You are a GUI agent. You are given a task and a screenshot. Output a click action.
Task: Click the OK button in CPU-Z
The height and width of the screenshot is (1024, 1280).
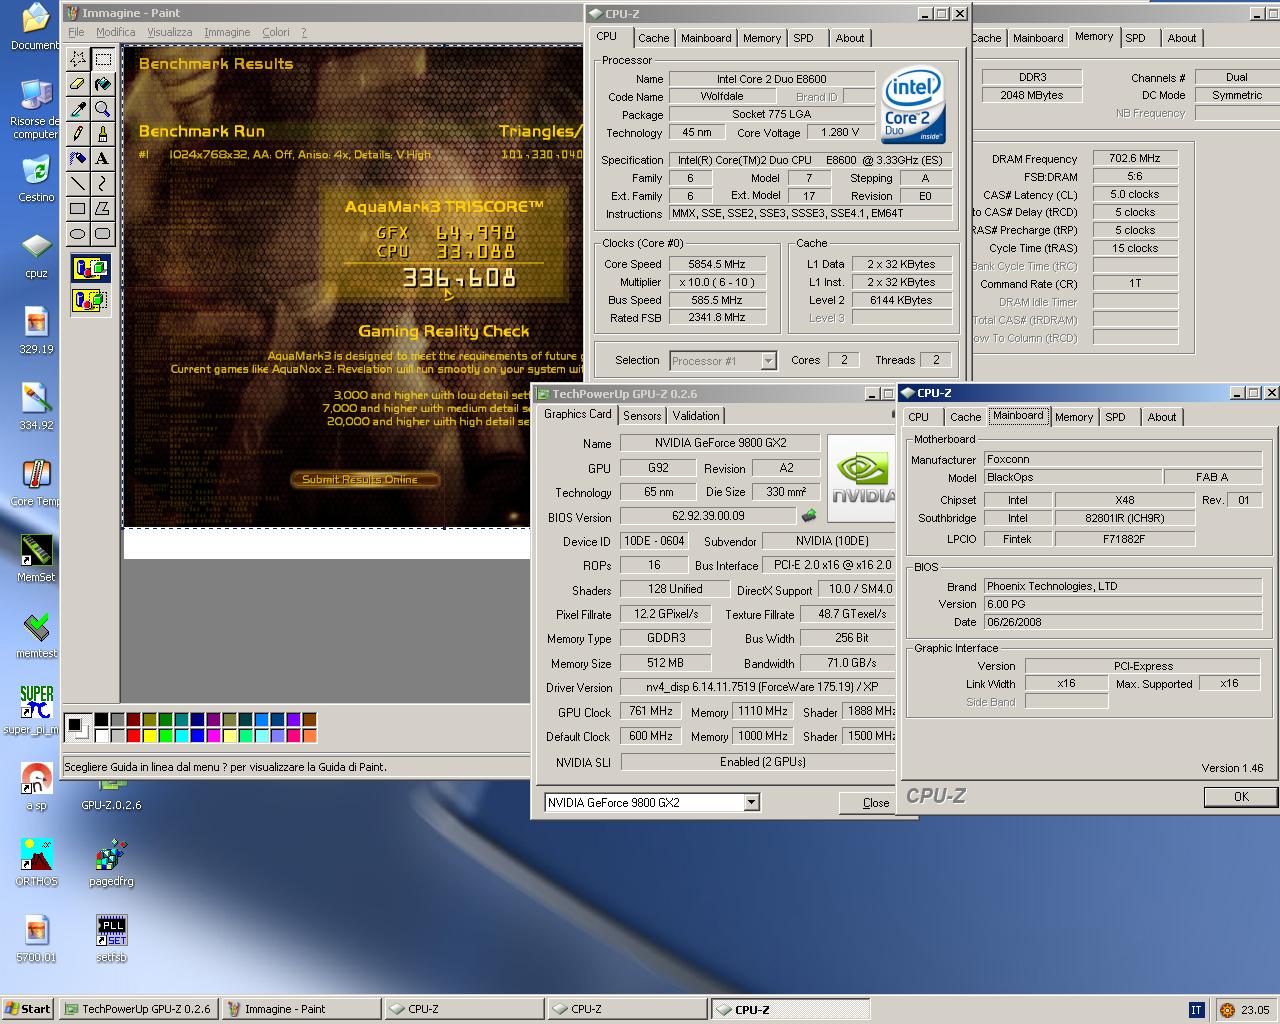pyautogui.click(x=1241, y=797)
